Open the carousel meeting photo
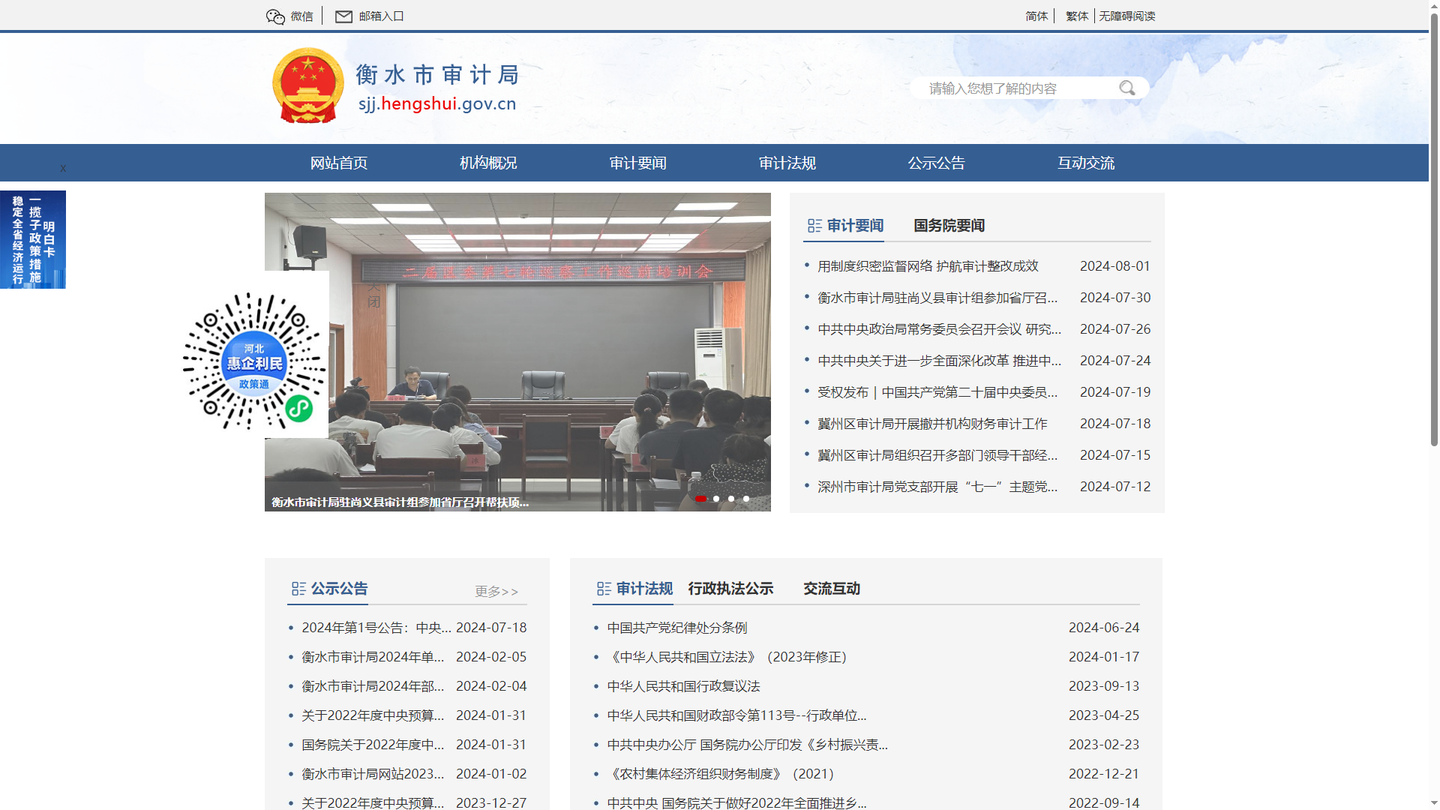 click(517, 352)
